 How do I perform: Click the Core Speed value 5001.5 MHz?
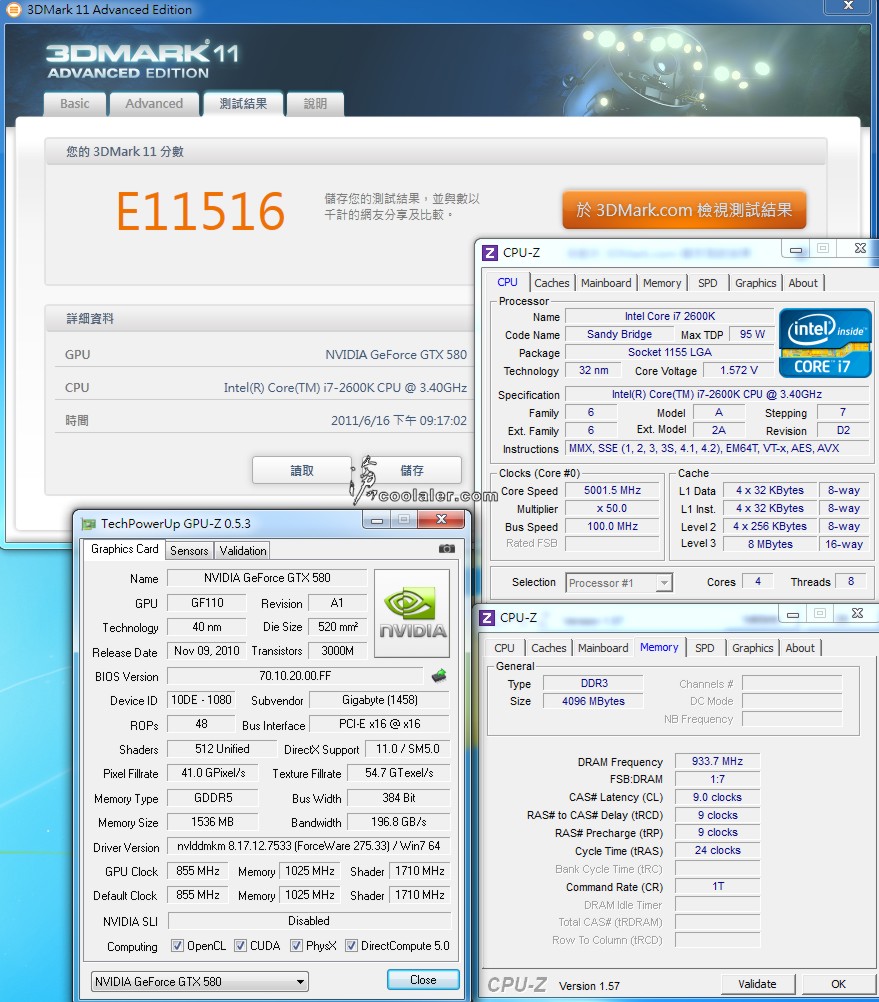(x=613, y=490)
